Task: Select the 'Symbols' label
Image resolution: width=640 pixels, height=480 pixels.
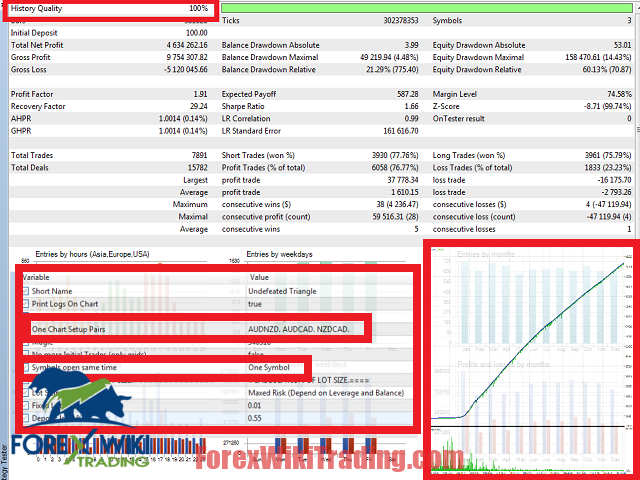Action: [447, 20]
